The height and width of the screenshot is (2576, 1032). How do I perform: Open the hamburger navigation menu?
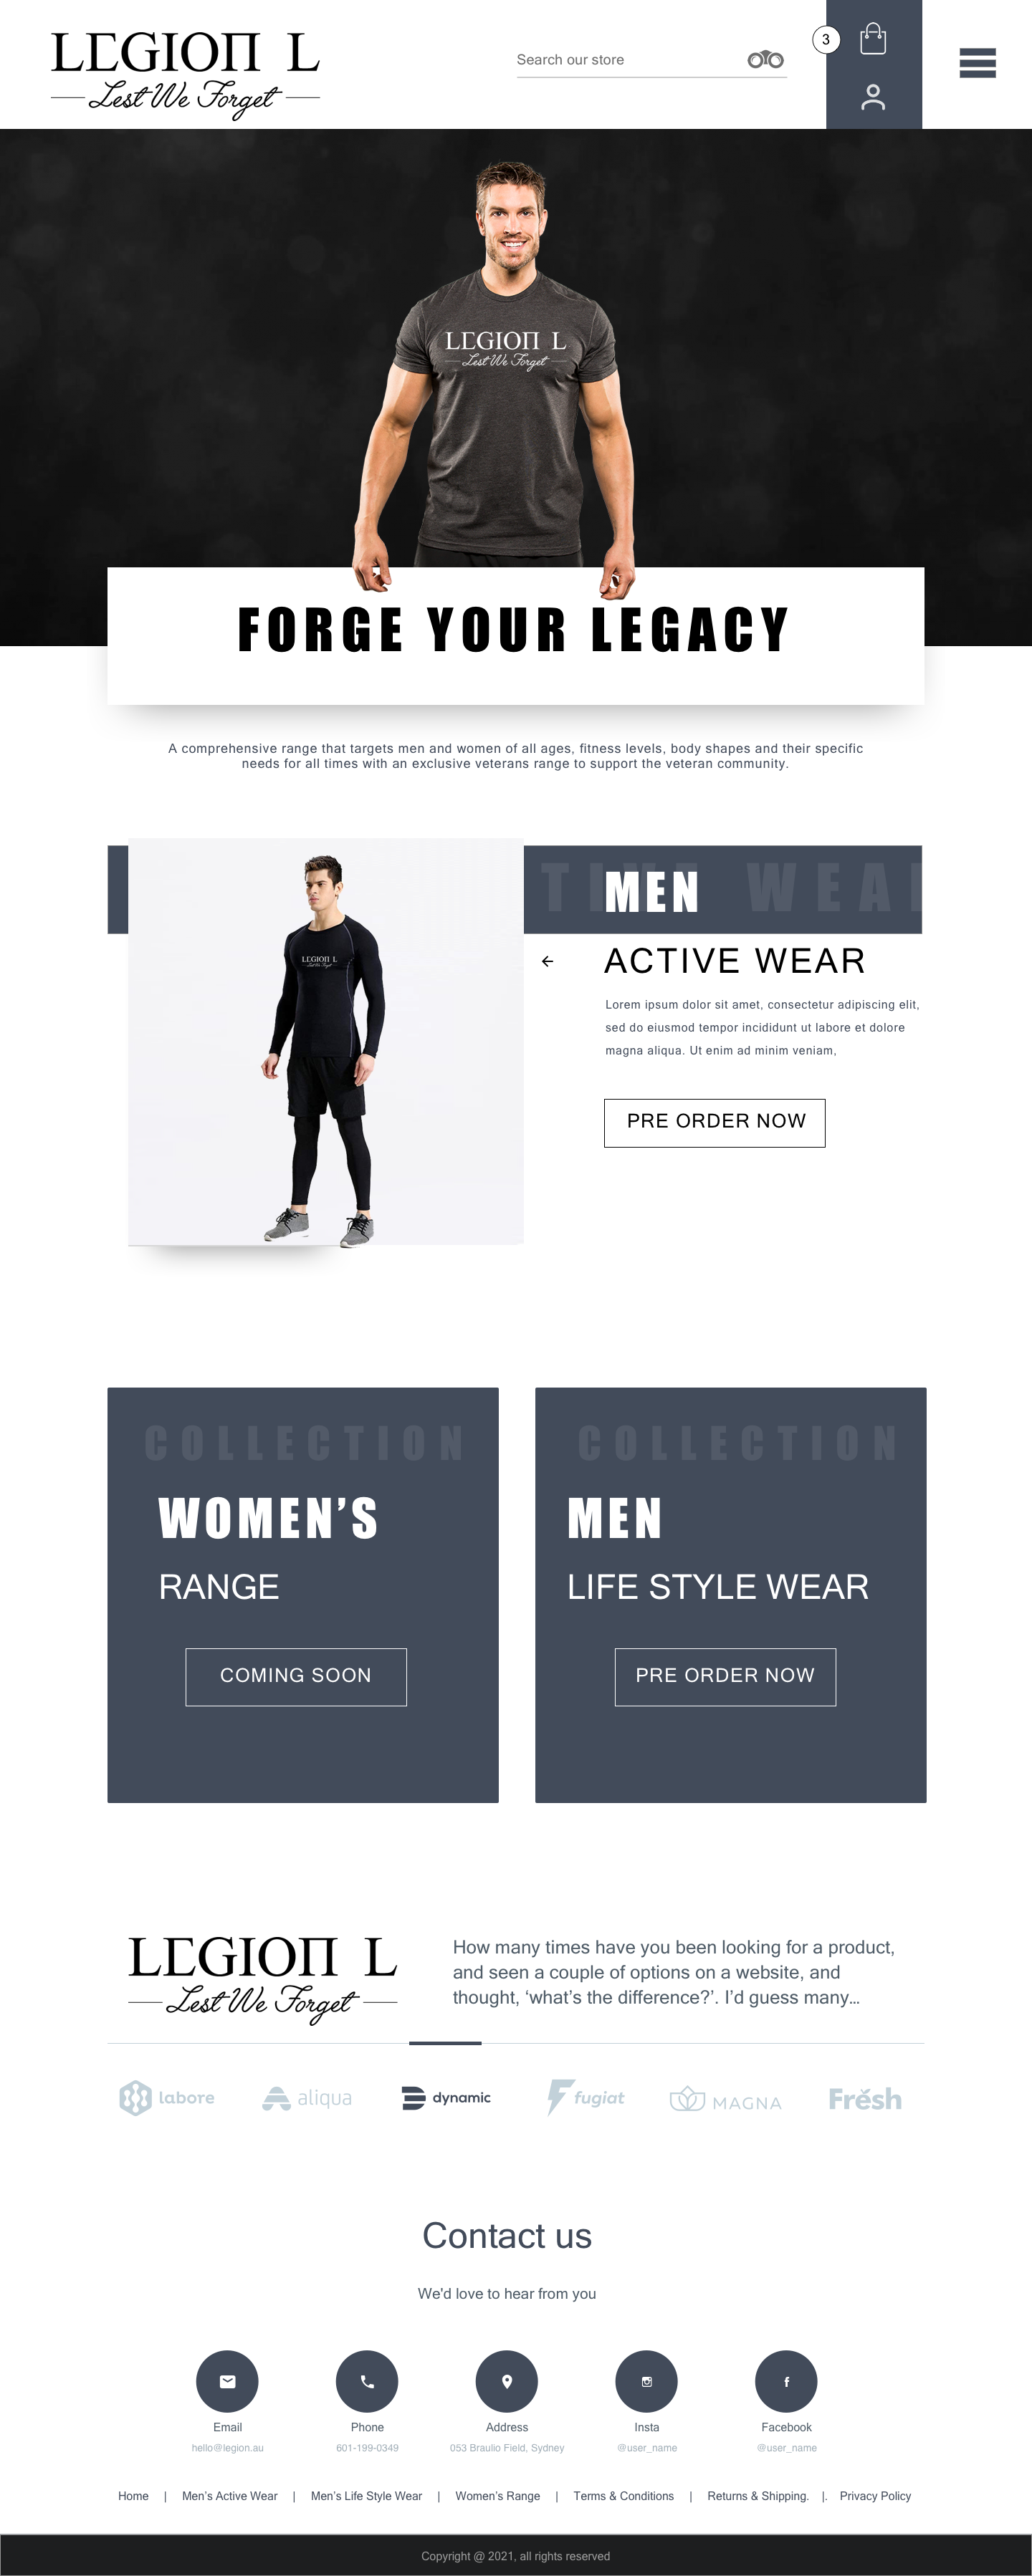(977, 62)
